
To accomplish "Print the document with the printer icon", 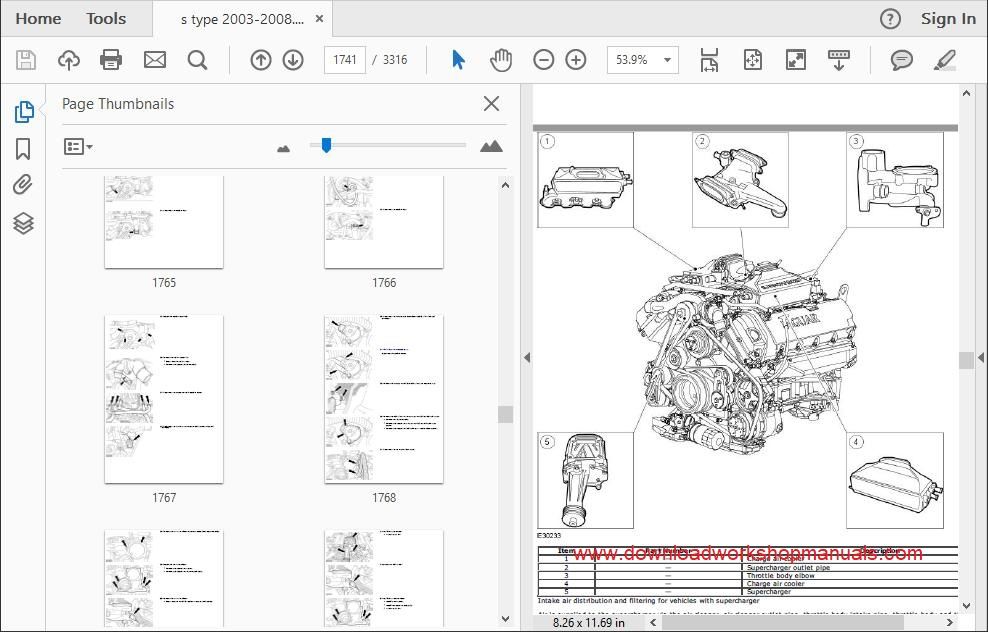I will pyautogui.click(x=111, y=60).
